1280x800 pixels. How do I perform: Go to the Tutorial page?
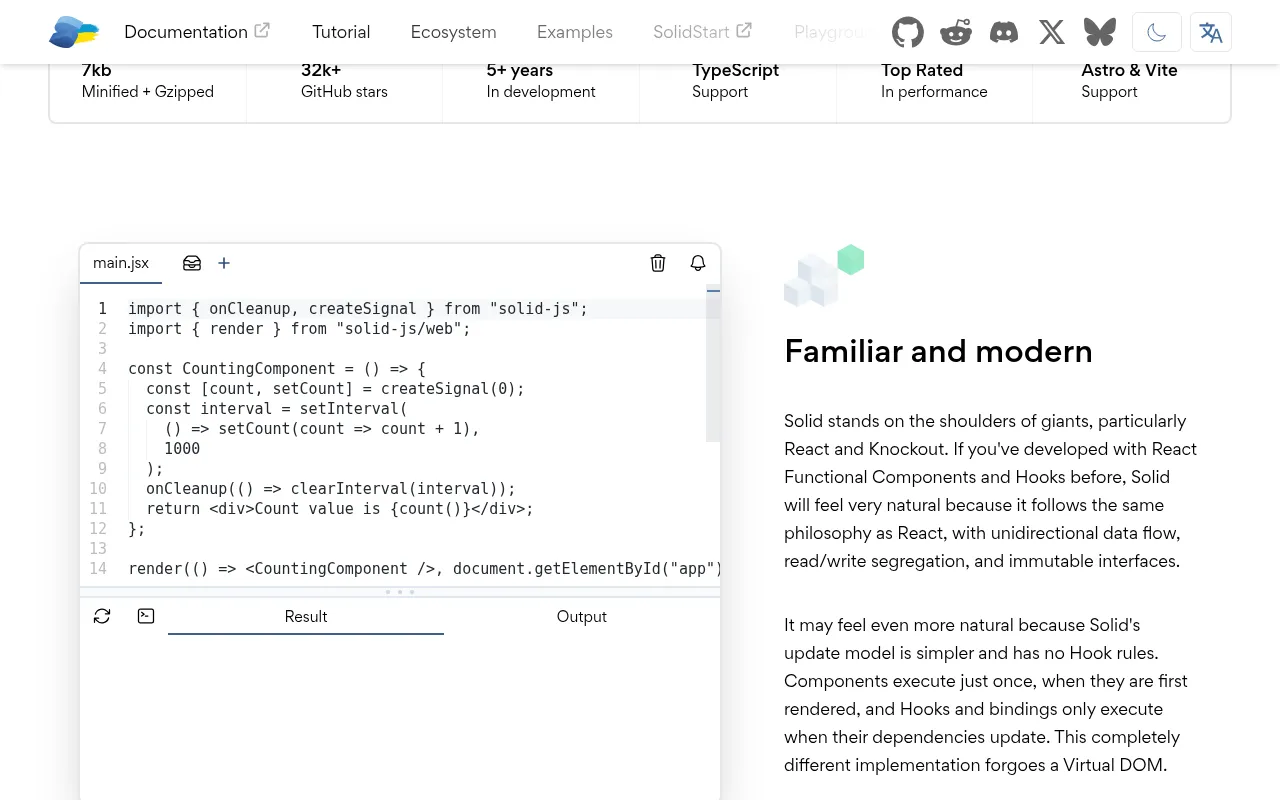pyautogui.click(x=341, y=32)
